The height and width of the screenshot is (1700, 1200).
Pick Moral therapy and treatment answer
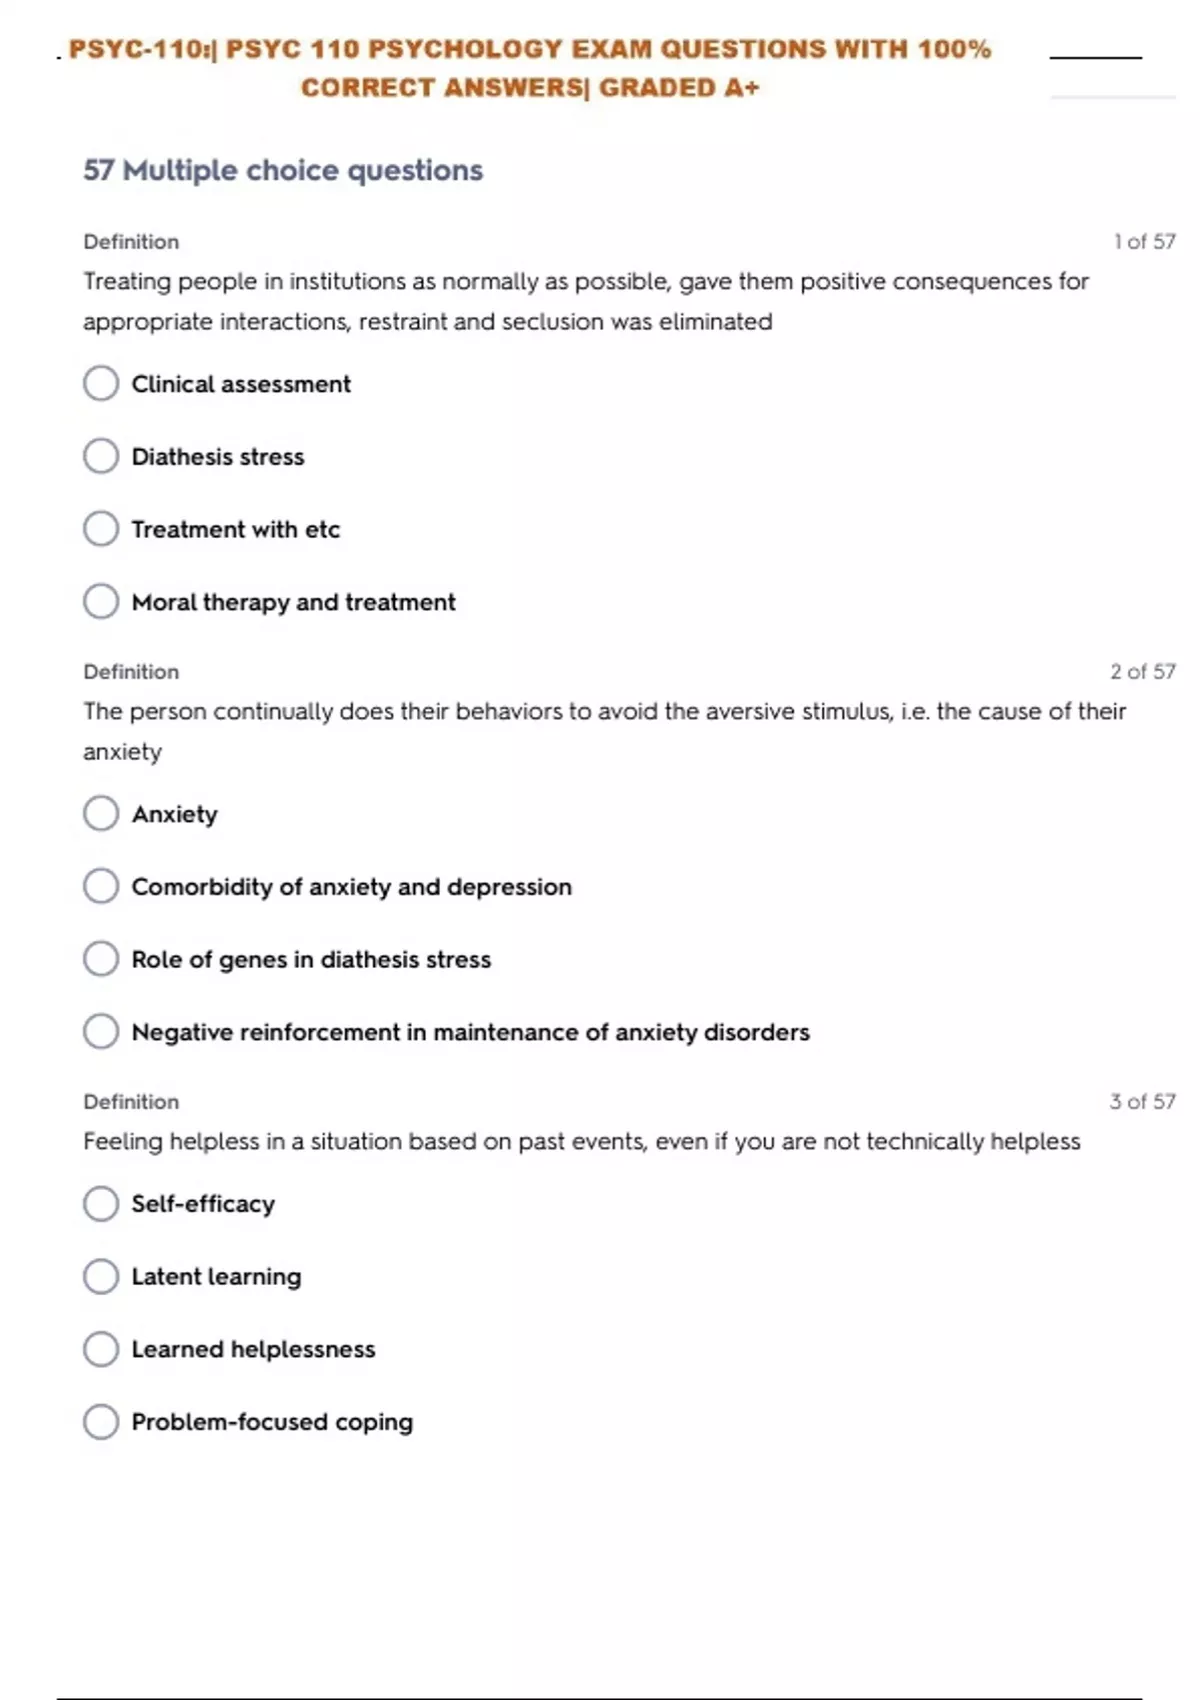pos(101,602)
